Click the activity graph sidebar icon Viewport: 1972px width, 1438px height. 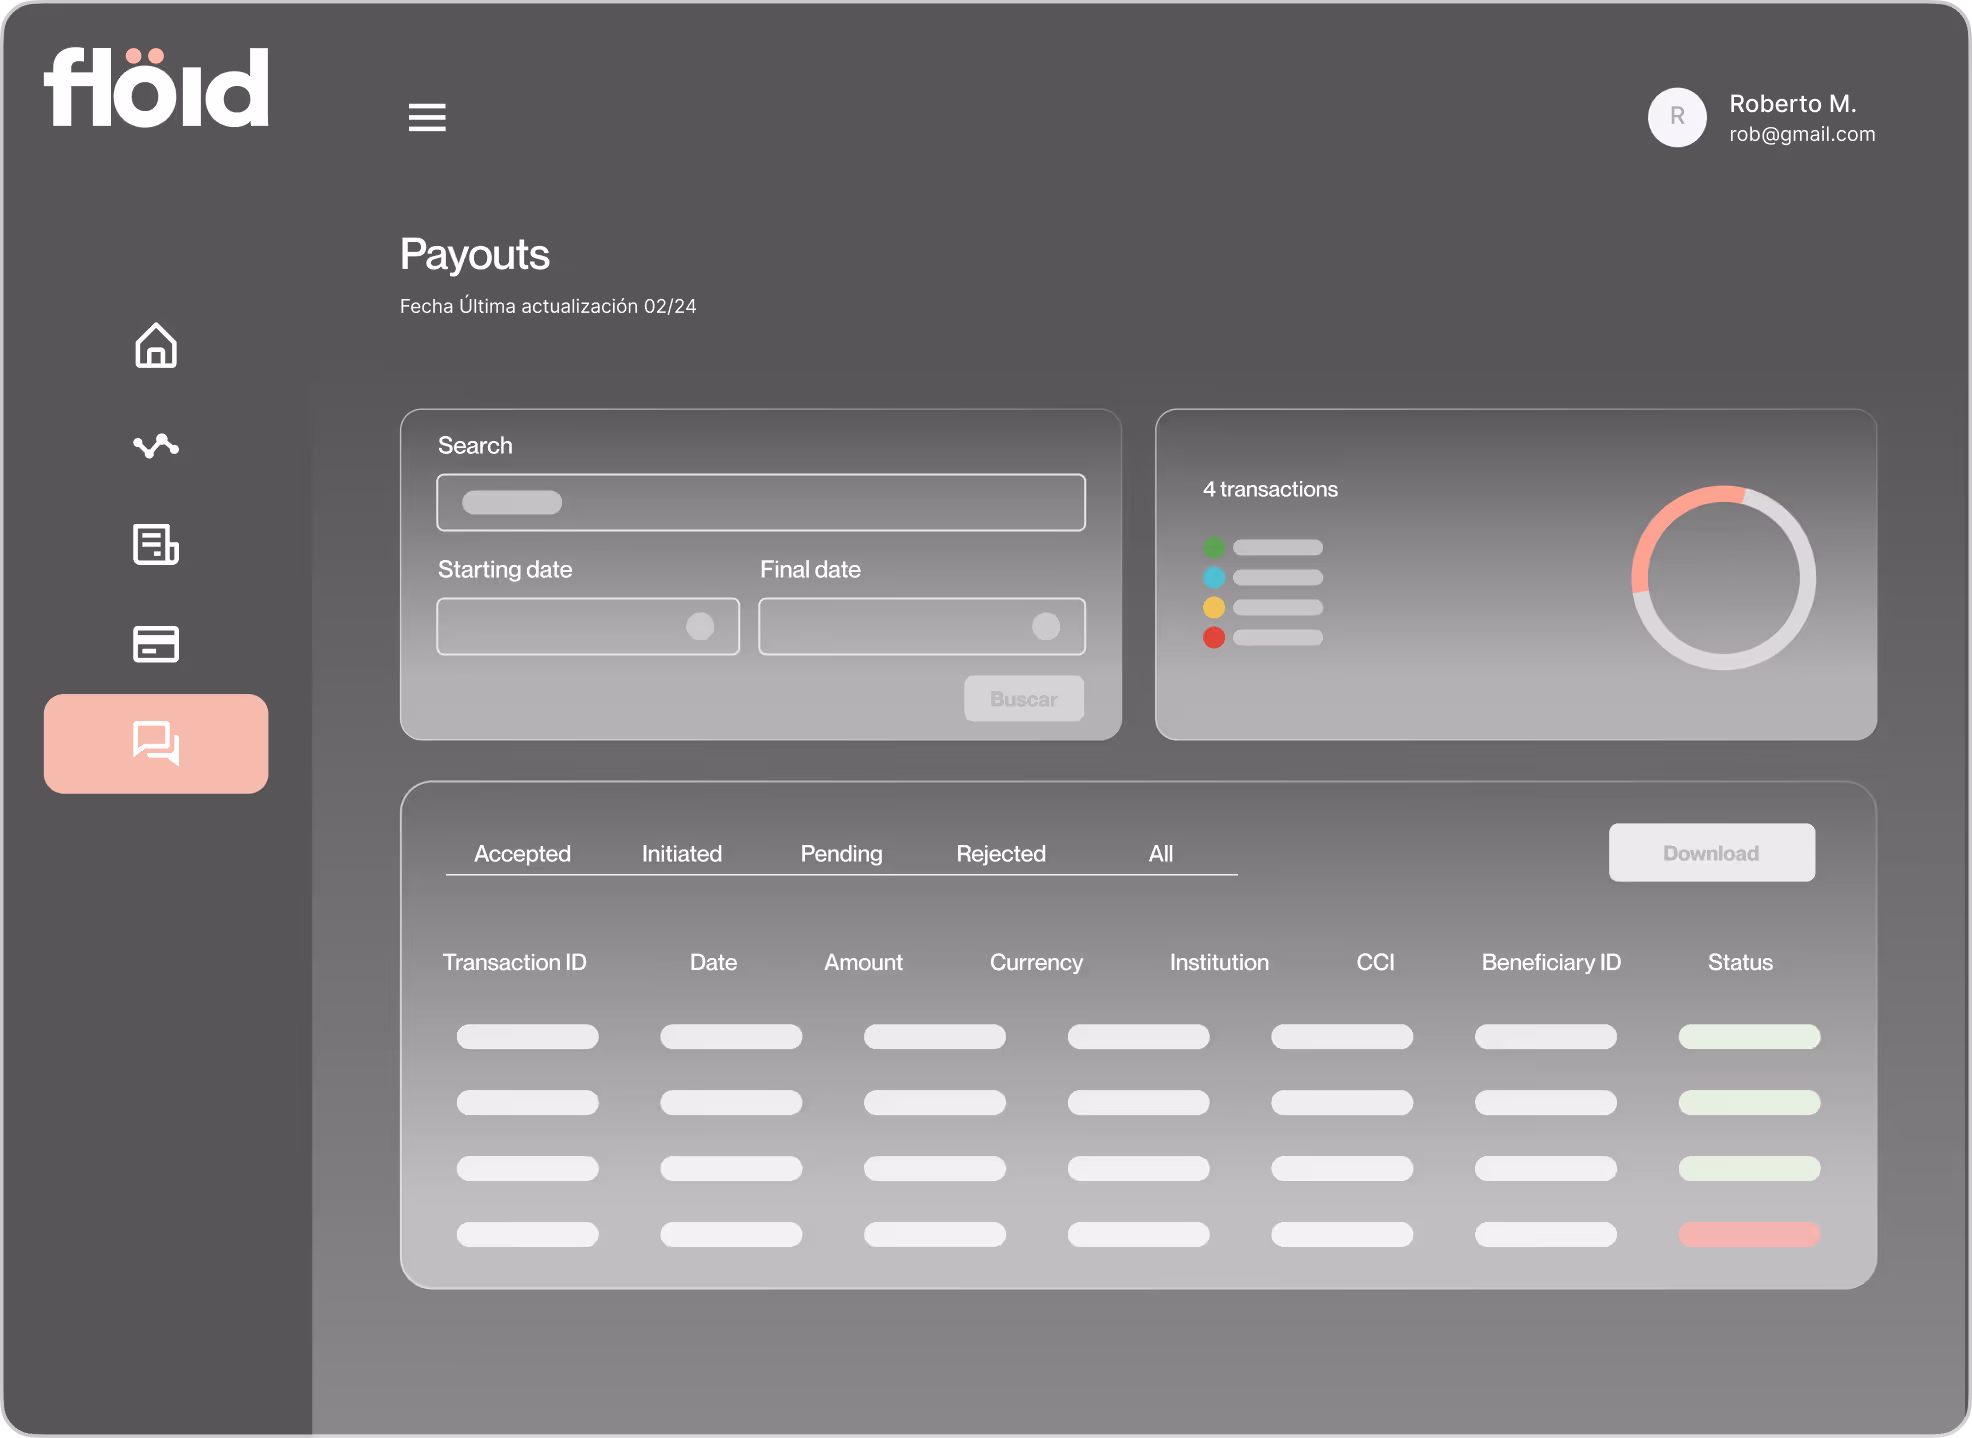(156, 445)
